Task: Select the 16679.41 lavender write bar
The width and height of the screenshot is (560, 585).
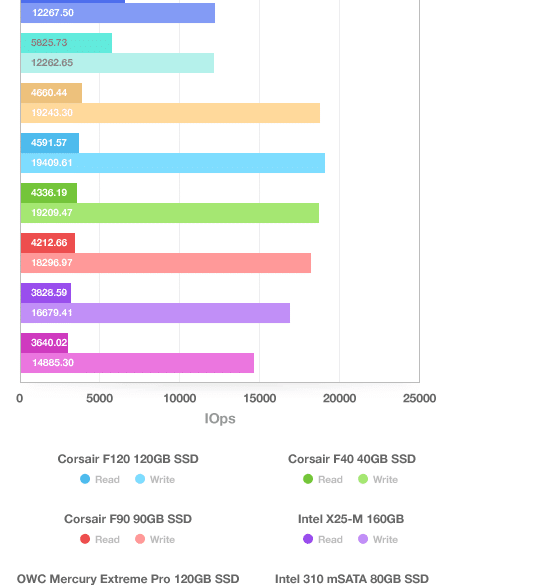Action: click(155, 313)
